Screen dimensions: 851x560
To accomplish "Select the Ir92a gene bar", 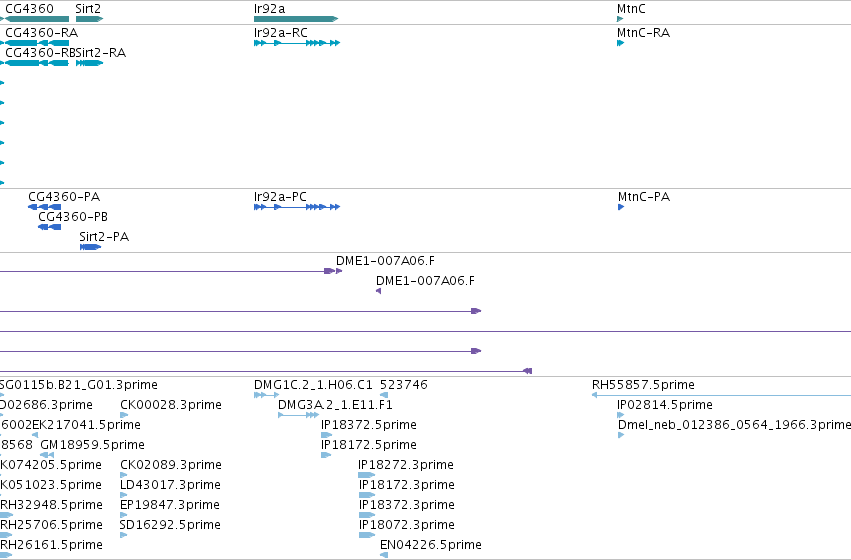I will (296, 19).
